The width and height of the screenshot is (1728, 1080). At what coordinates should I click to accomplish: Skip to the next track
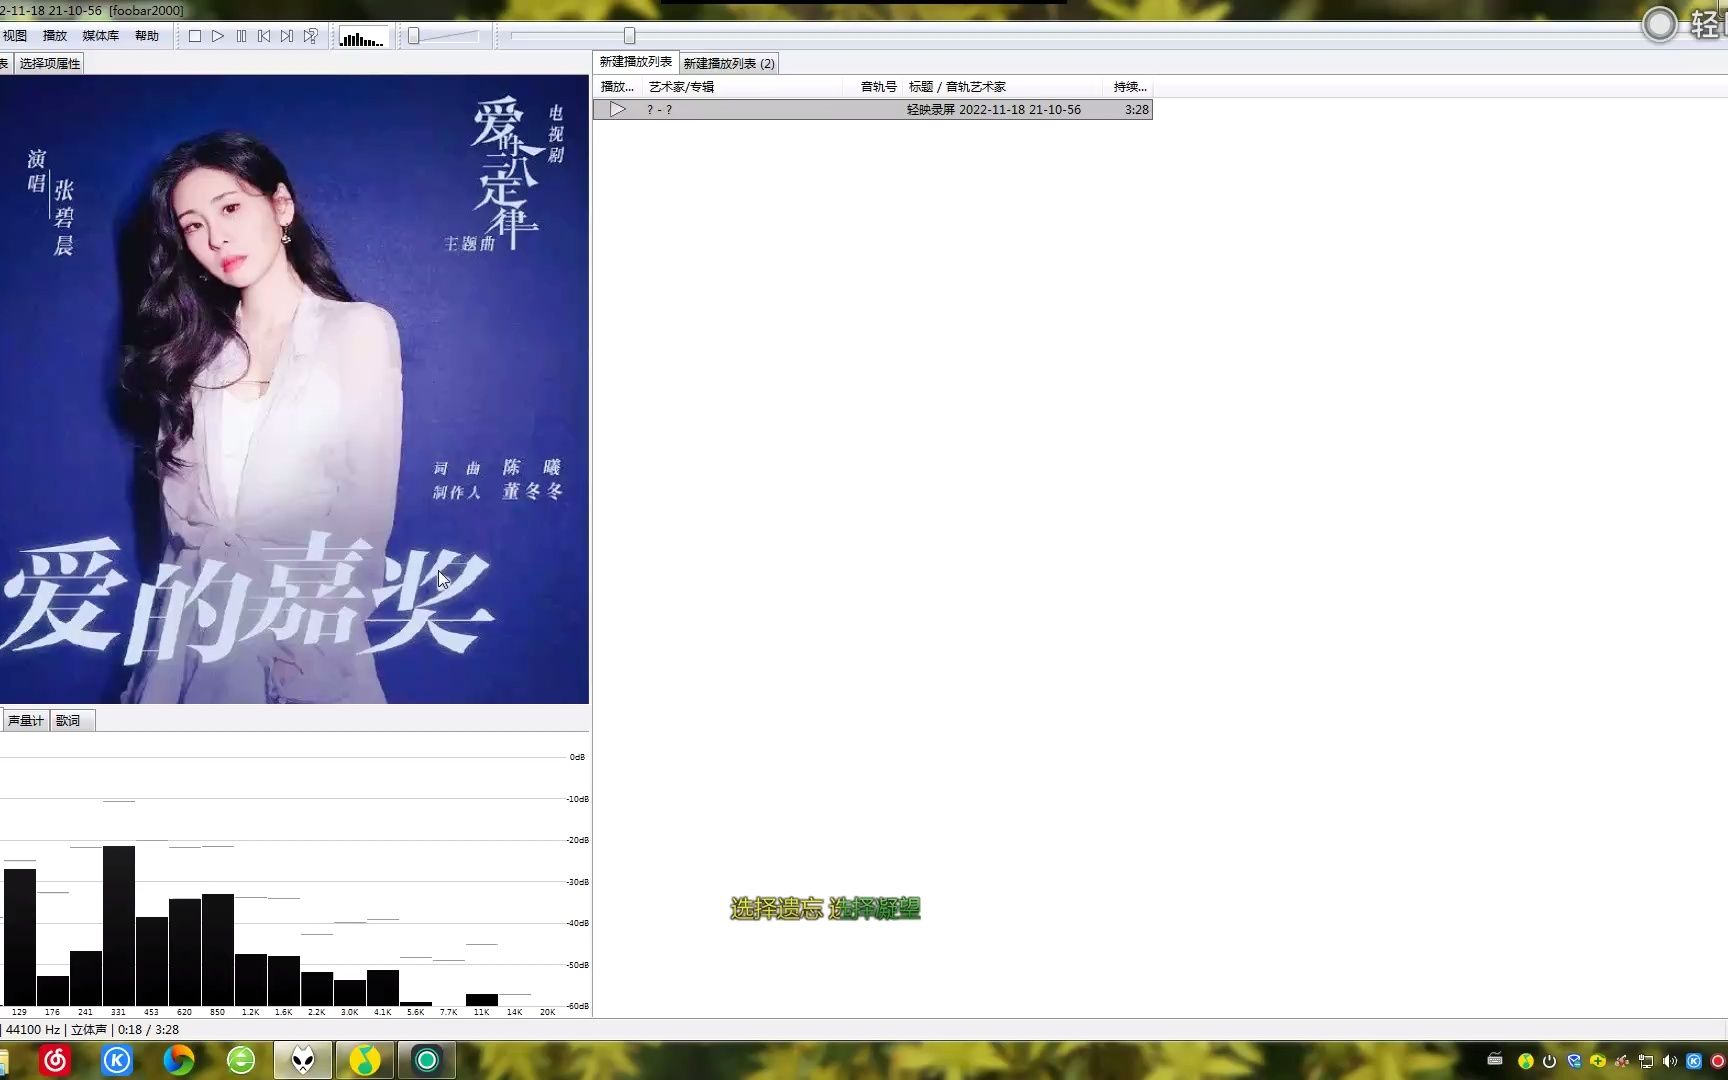coord(287,36)
